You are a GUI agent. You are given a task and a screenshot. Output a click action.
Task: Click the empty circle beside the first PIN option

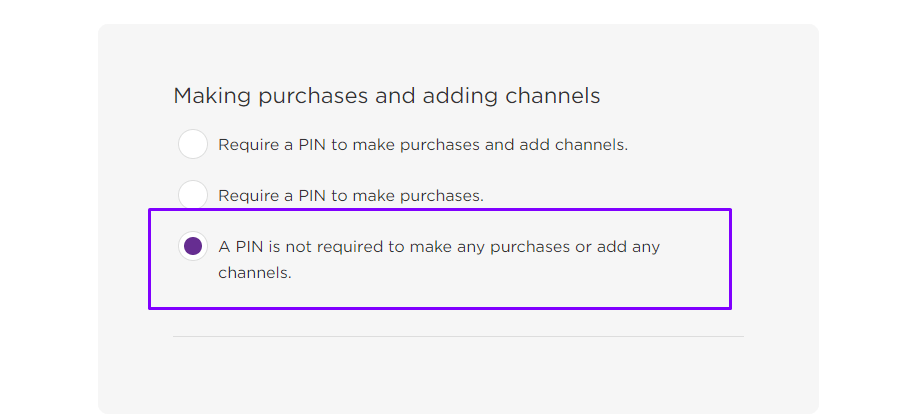tap(193, 144)
